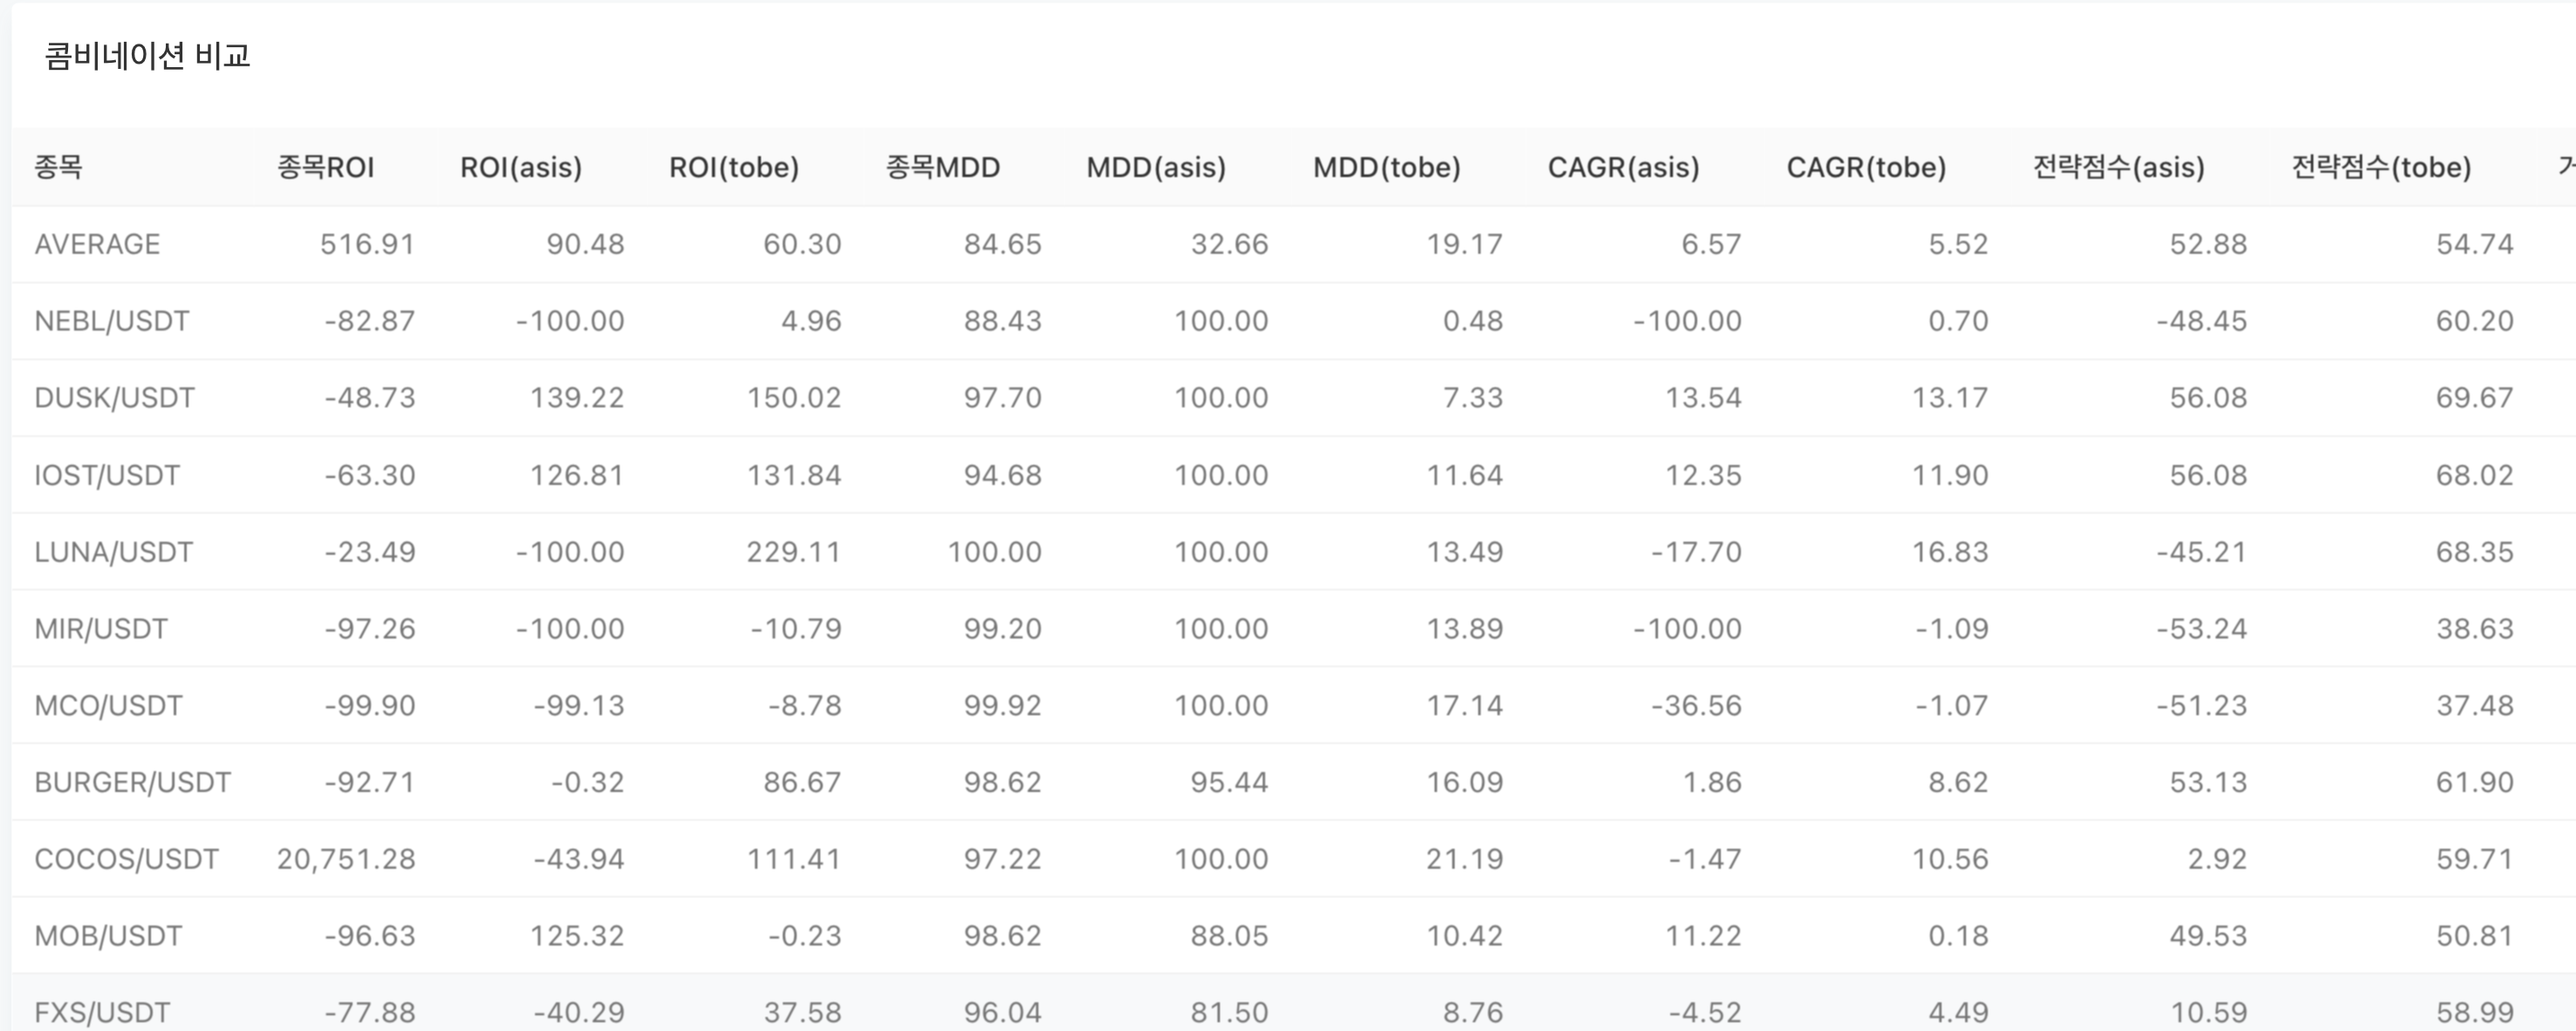The height and width of the screenshot is (1031, 2576).
Task: Click the 콤비네이션 비교 title
Action: tap(147, 56)
